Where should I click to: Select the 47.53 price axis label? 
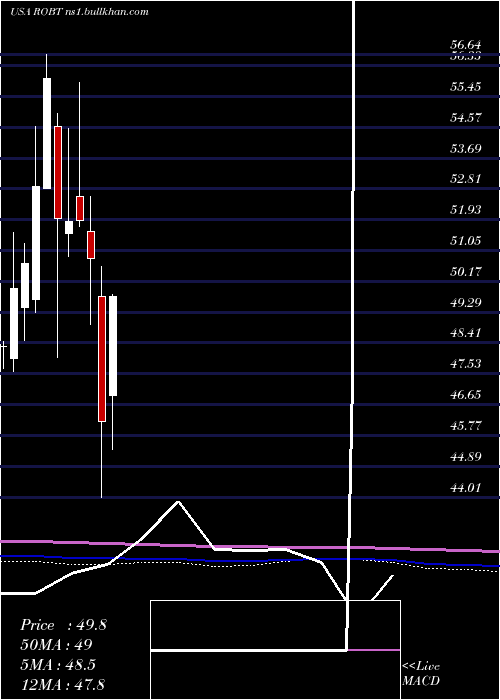coord(466,364)
